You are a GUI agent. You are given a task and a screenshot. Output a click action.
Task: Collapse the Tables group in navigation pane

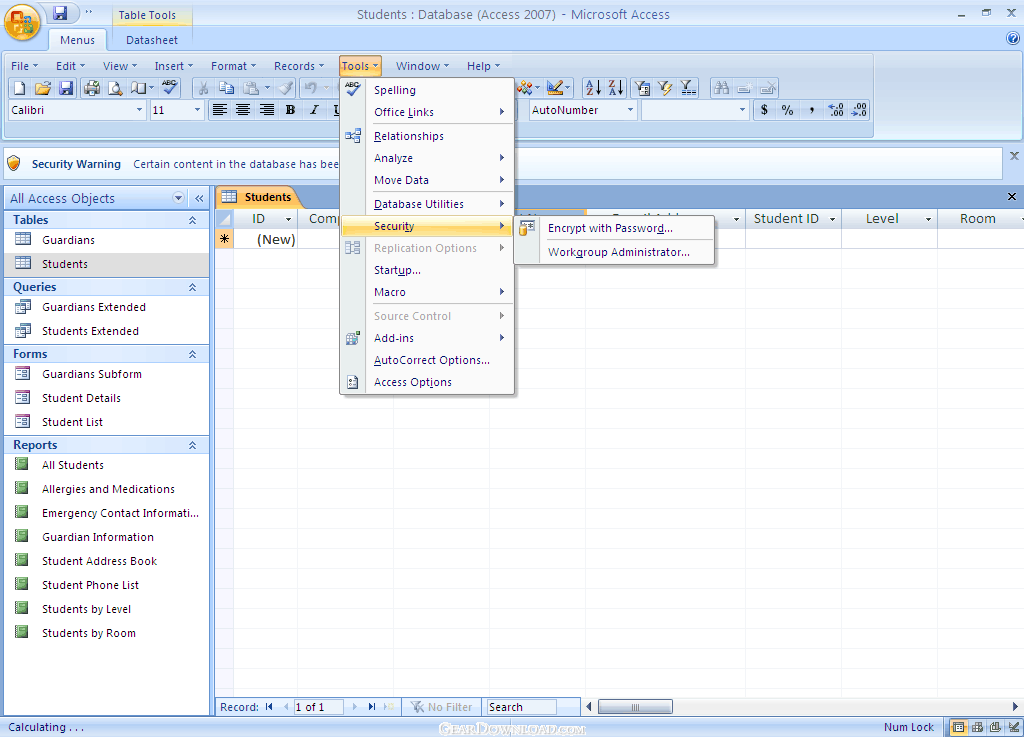193,220
